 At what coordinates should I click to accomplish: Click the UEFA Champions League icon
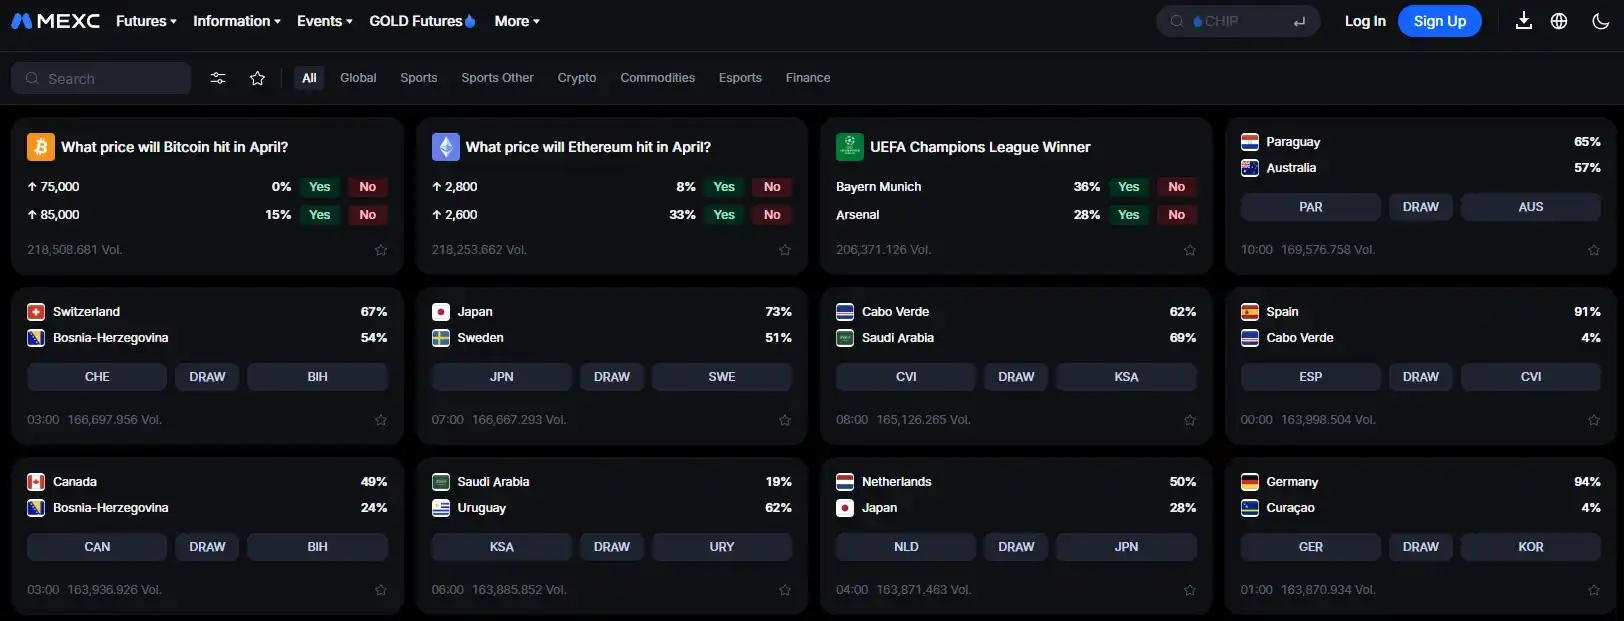[x=849, y=147]
